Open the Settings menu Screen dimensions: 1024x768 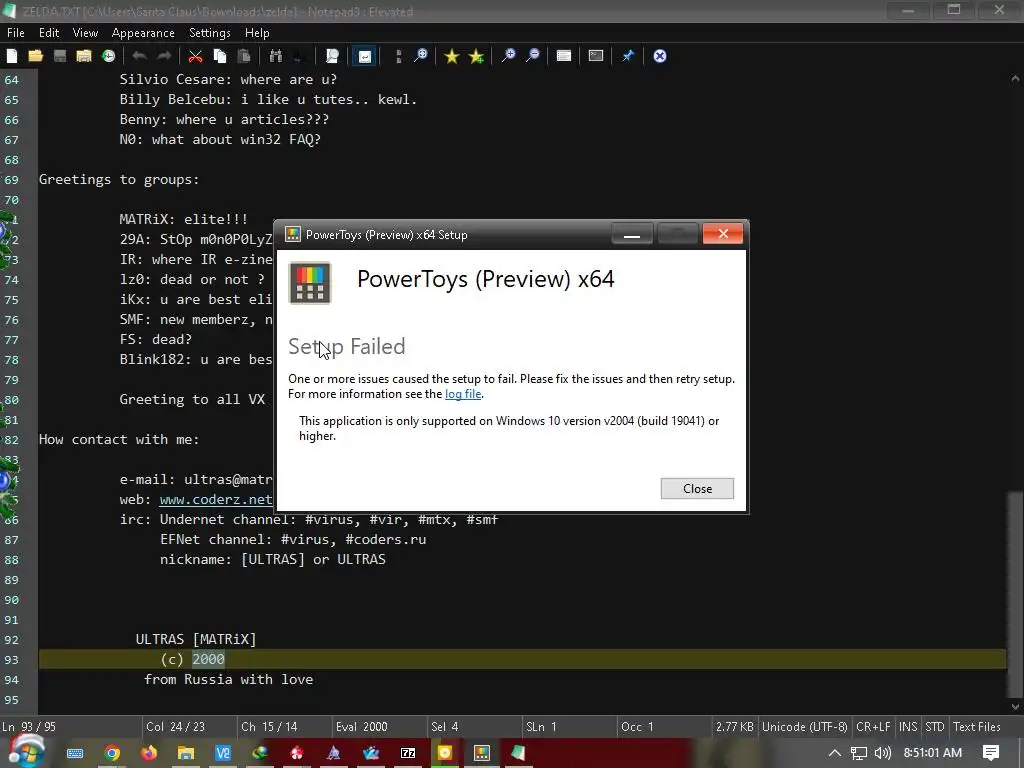point(210,33)
